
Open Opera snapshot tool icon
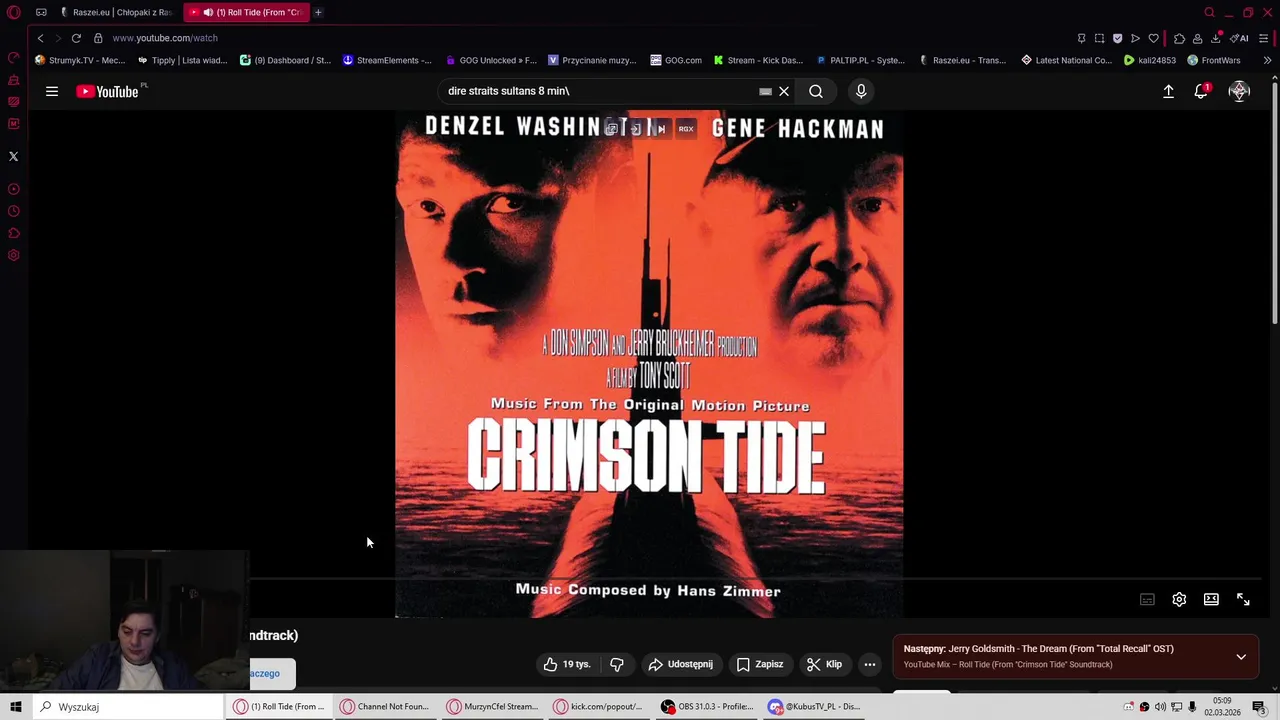[x=1099, y=38]
